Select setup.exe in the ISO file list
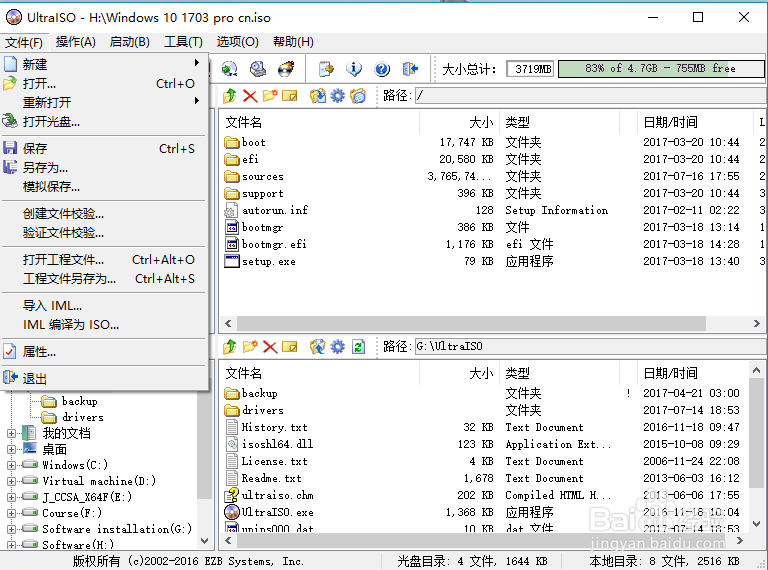This screenshot has width=768, height=570. [260, 261]
